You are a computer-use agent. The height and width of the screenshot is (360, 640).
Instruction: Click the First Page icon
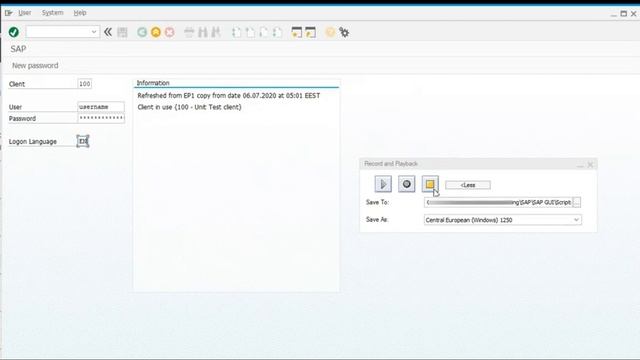coord(236,32)
